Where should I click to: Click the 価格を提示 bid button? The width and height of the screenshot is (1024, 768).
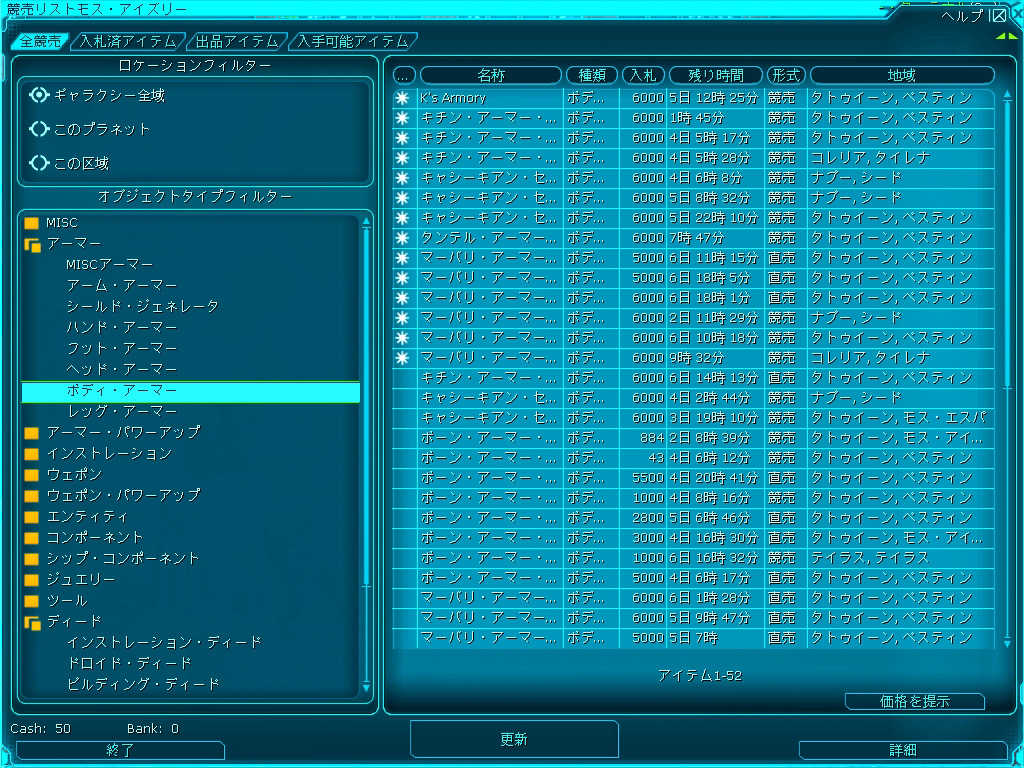point(915,701)
